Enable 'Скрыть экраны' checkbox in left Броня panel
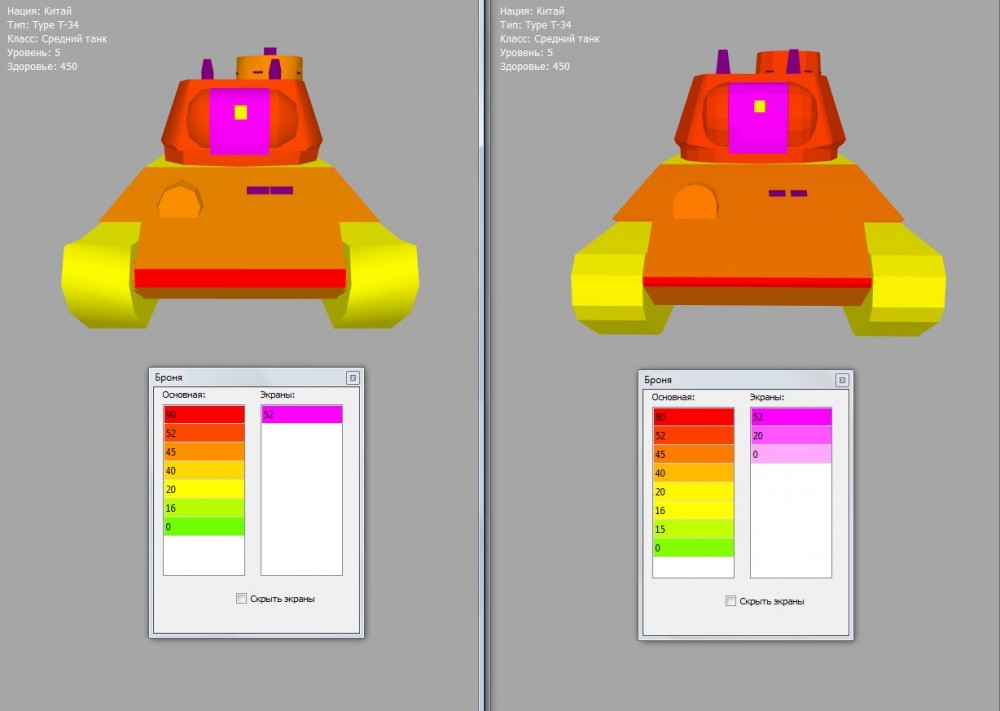This screenshot has width=1000, height=711. pos(241,599)
